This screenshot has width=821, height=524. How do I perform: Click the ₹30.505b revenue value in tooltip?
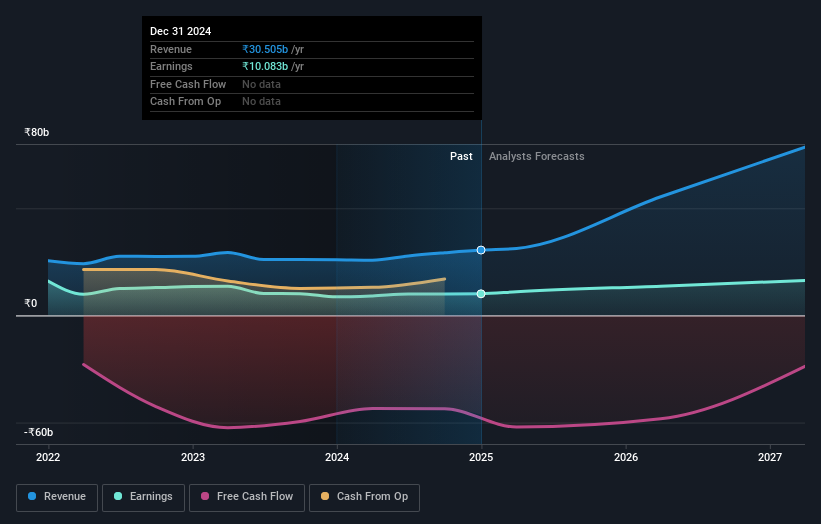tap(265, 49)
